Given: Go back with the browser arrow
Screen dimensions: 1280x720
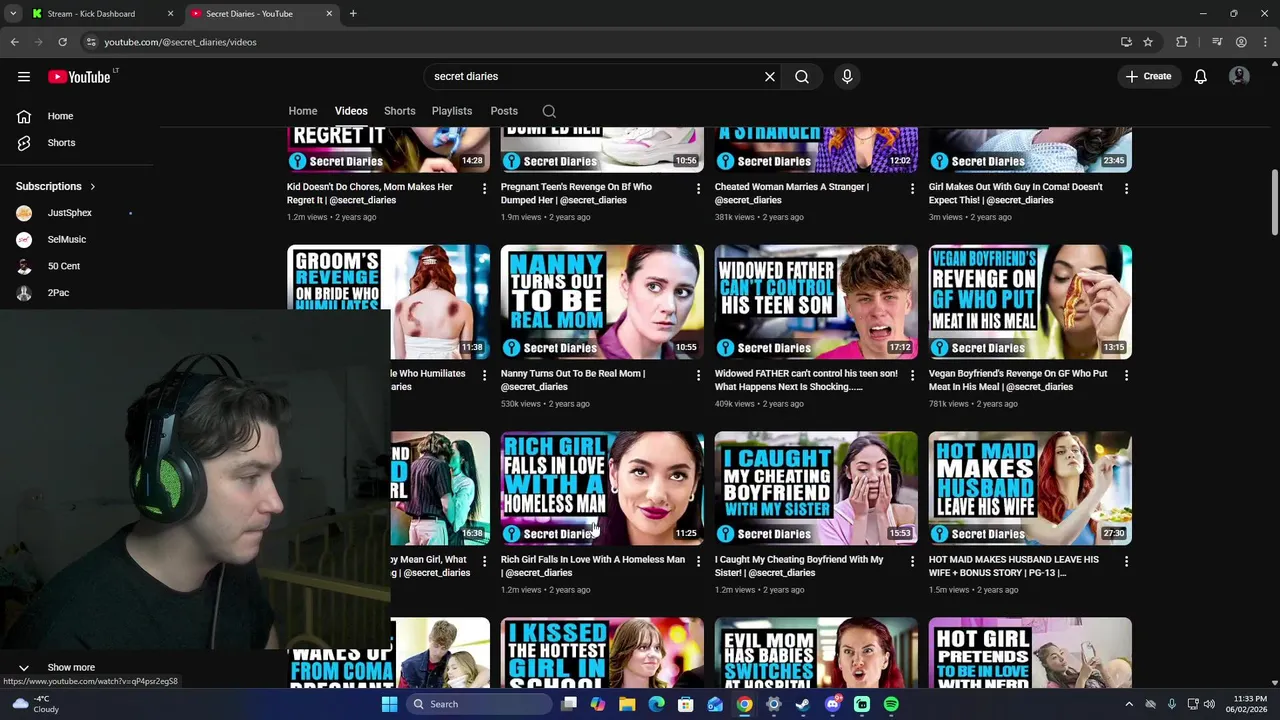Looking at the screenshot, I should click(x=14, y=42).
